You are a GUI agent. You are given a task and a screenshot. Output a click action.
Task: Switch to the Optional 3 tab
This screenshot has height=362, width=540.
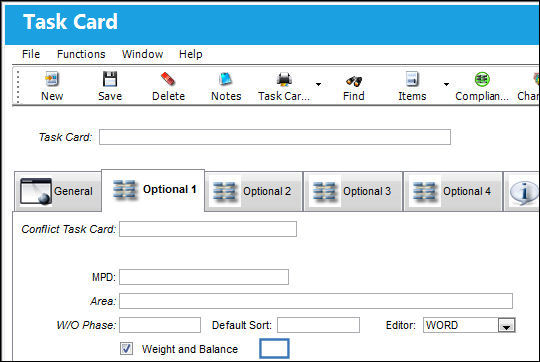(353, 192)
